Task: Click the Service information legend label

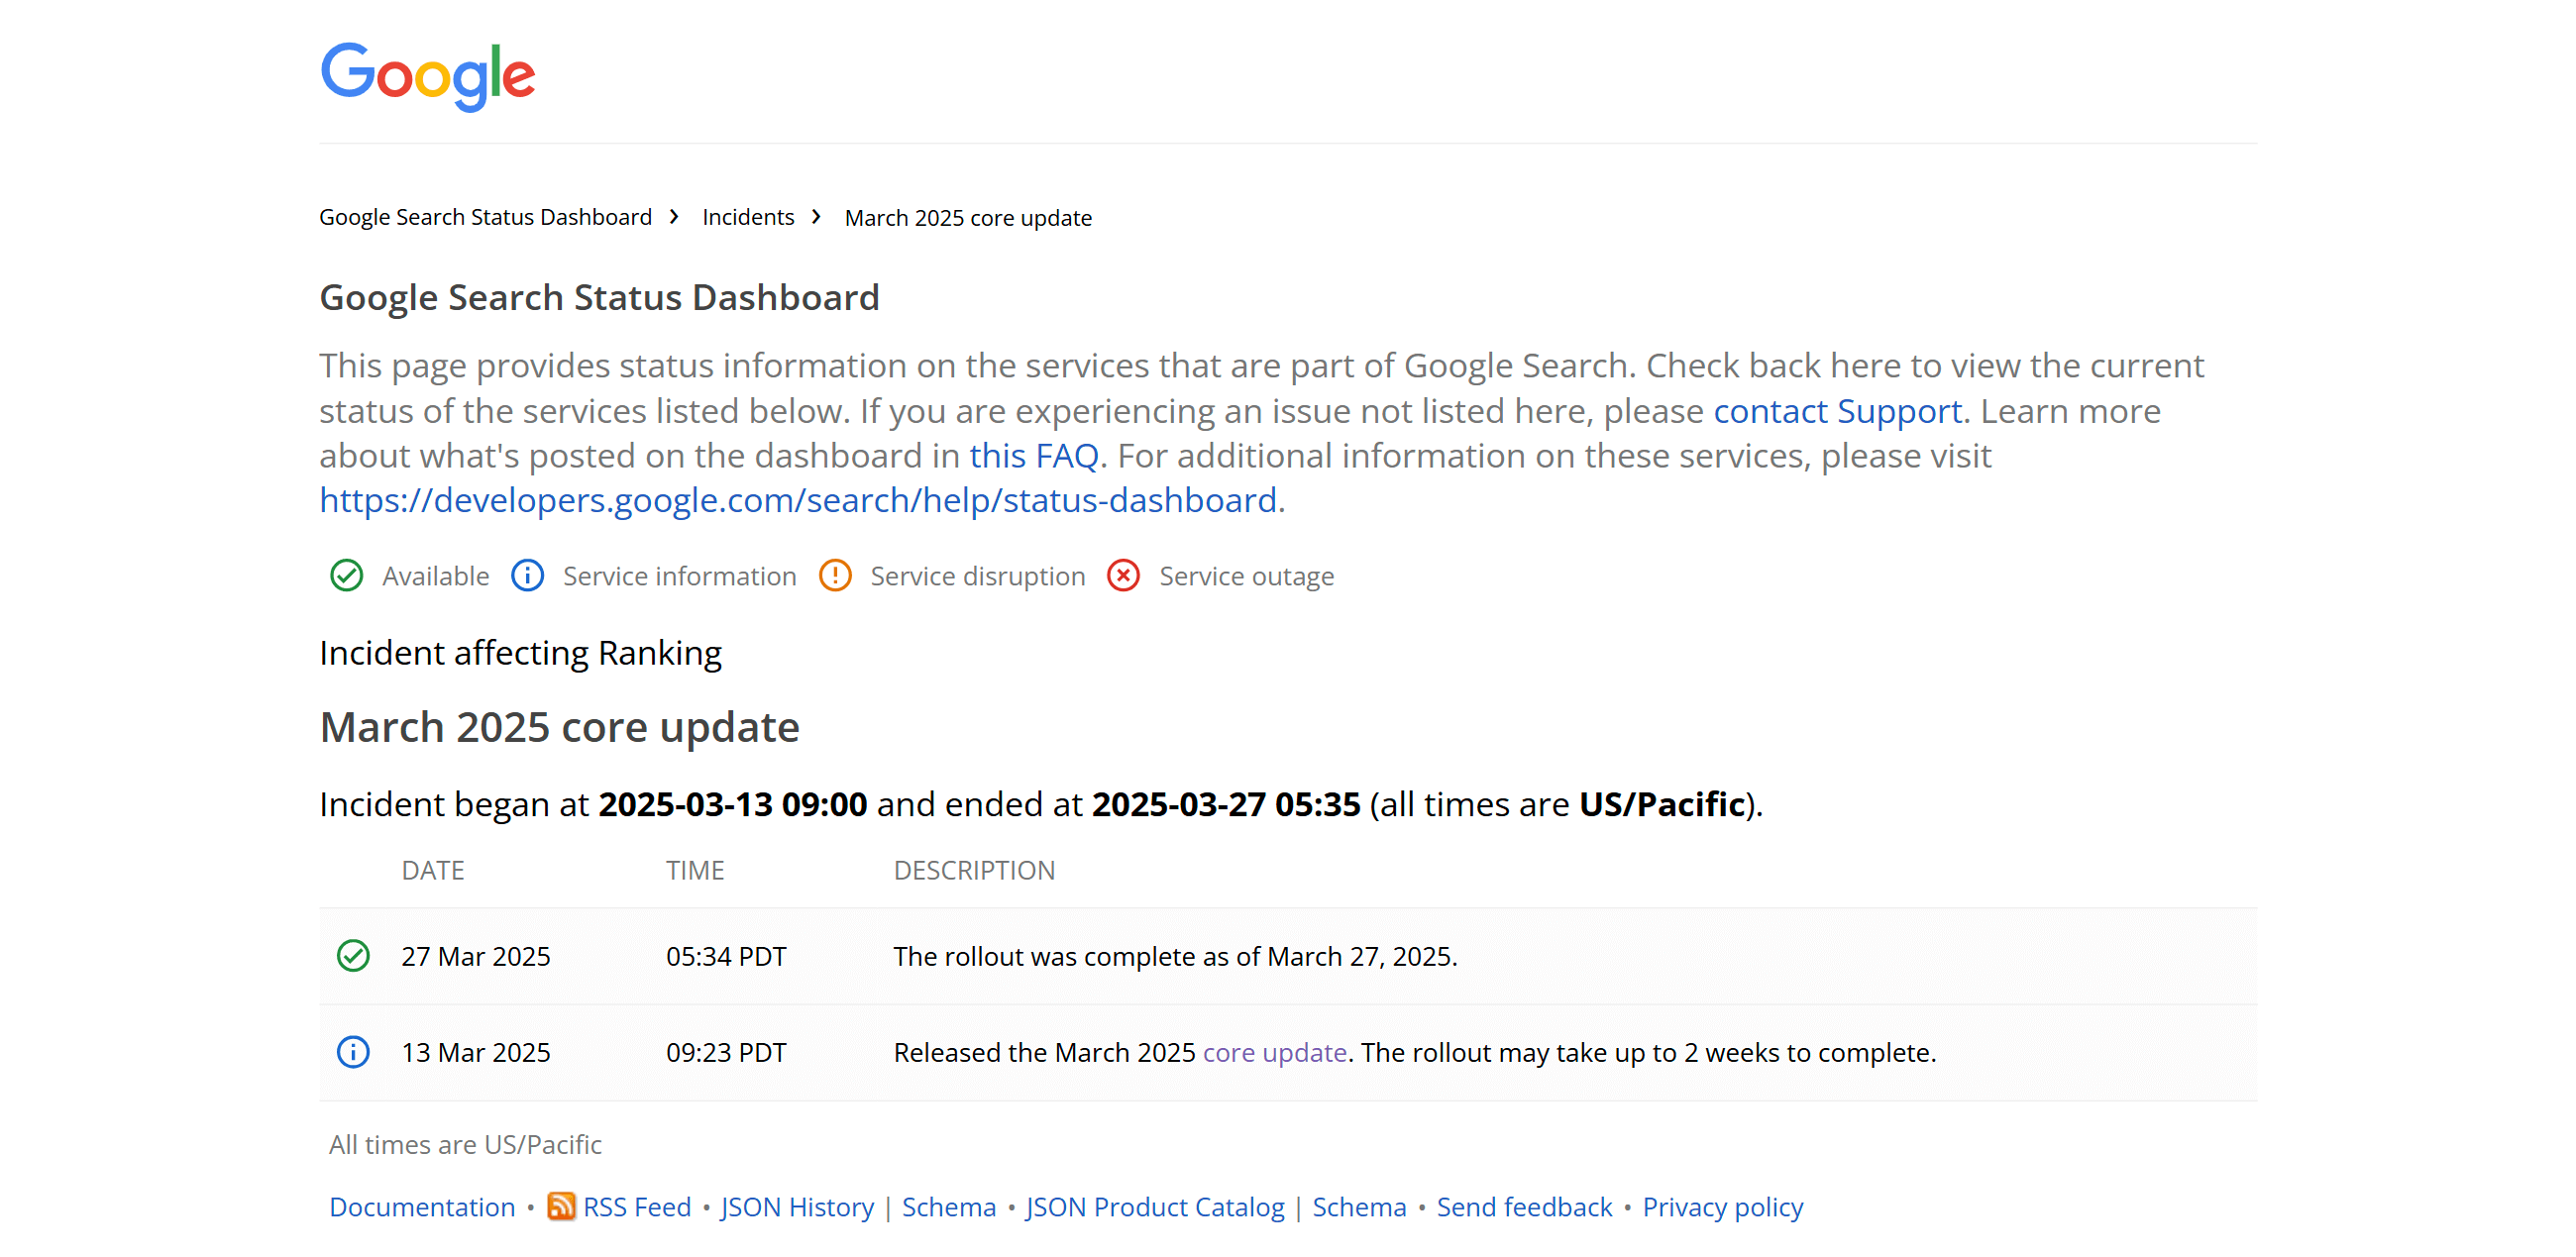Action: tap(680, 576)
